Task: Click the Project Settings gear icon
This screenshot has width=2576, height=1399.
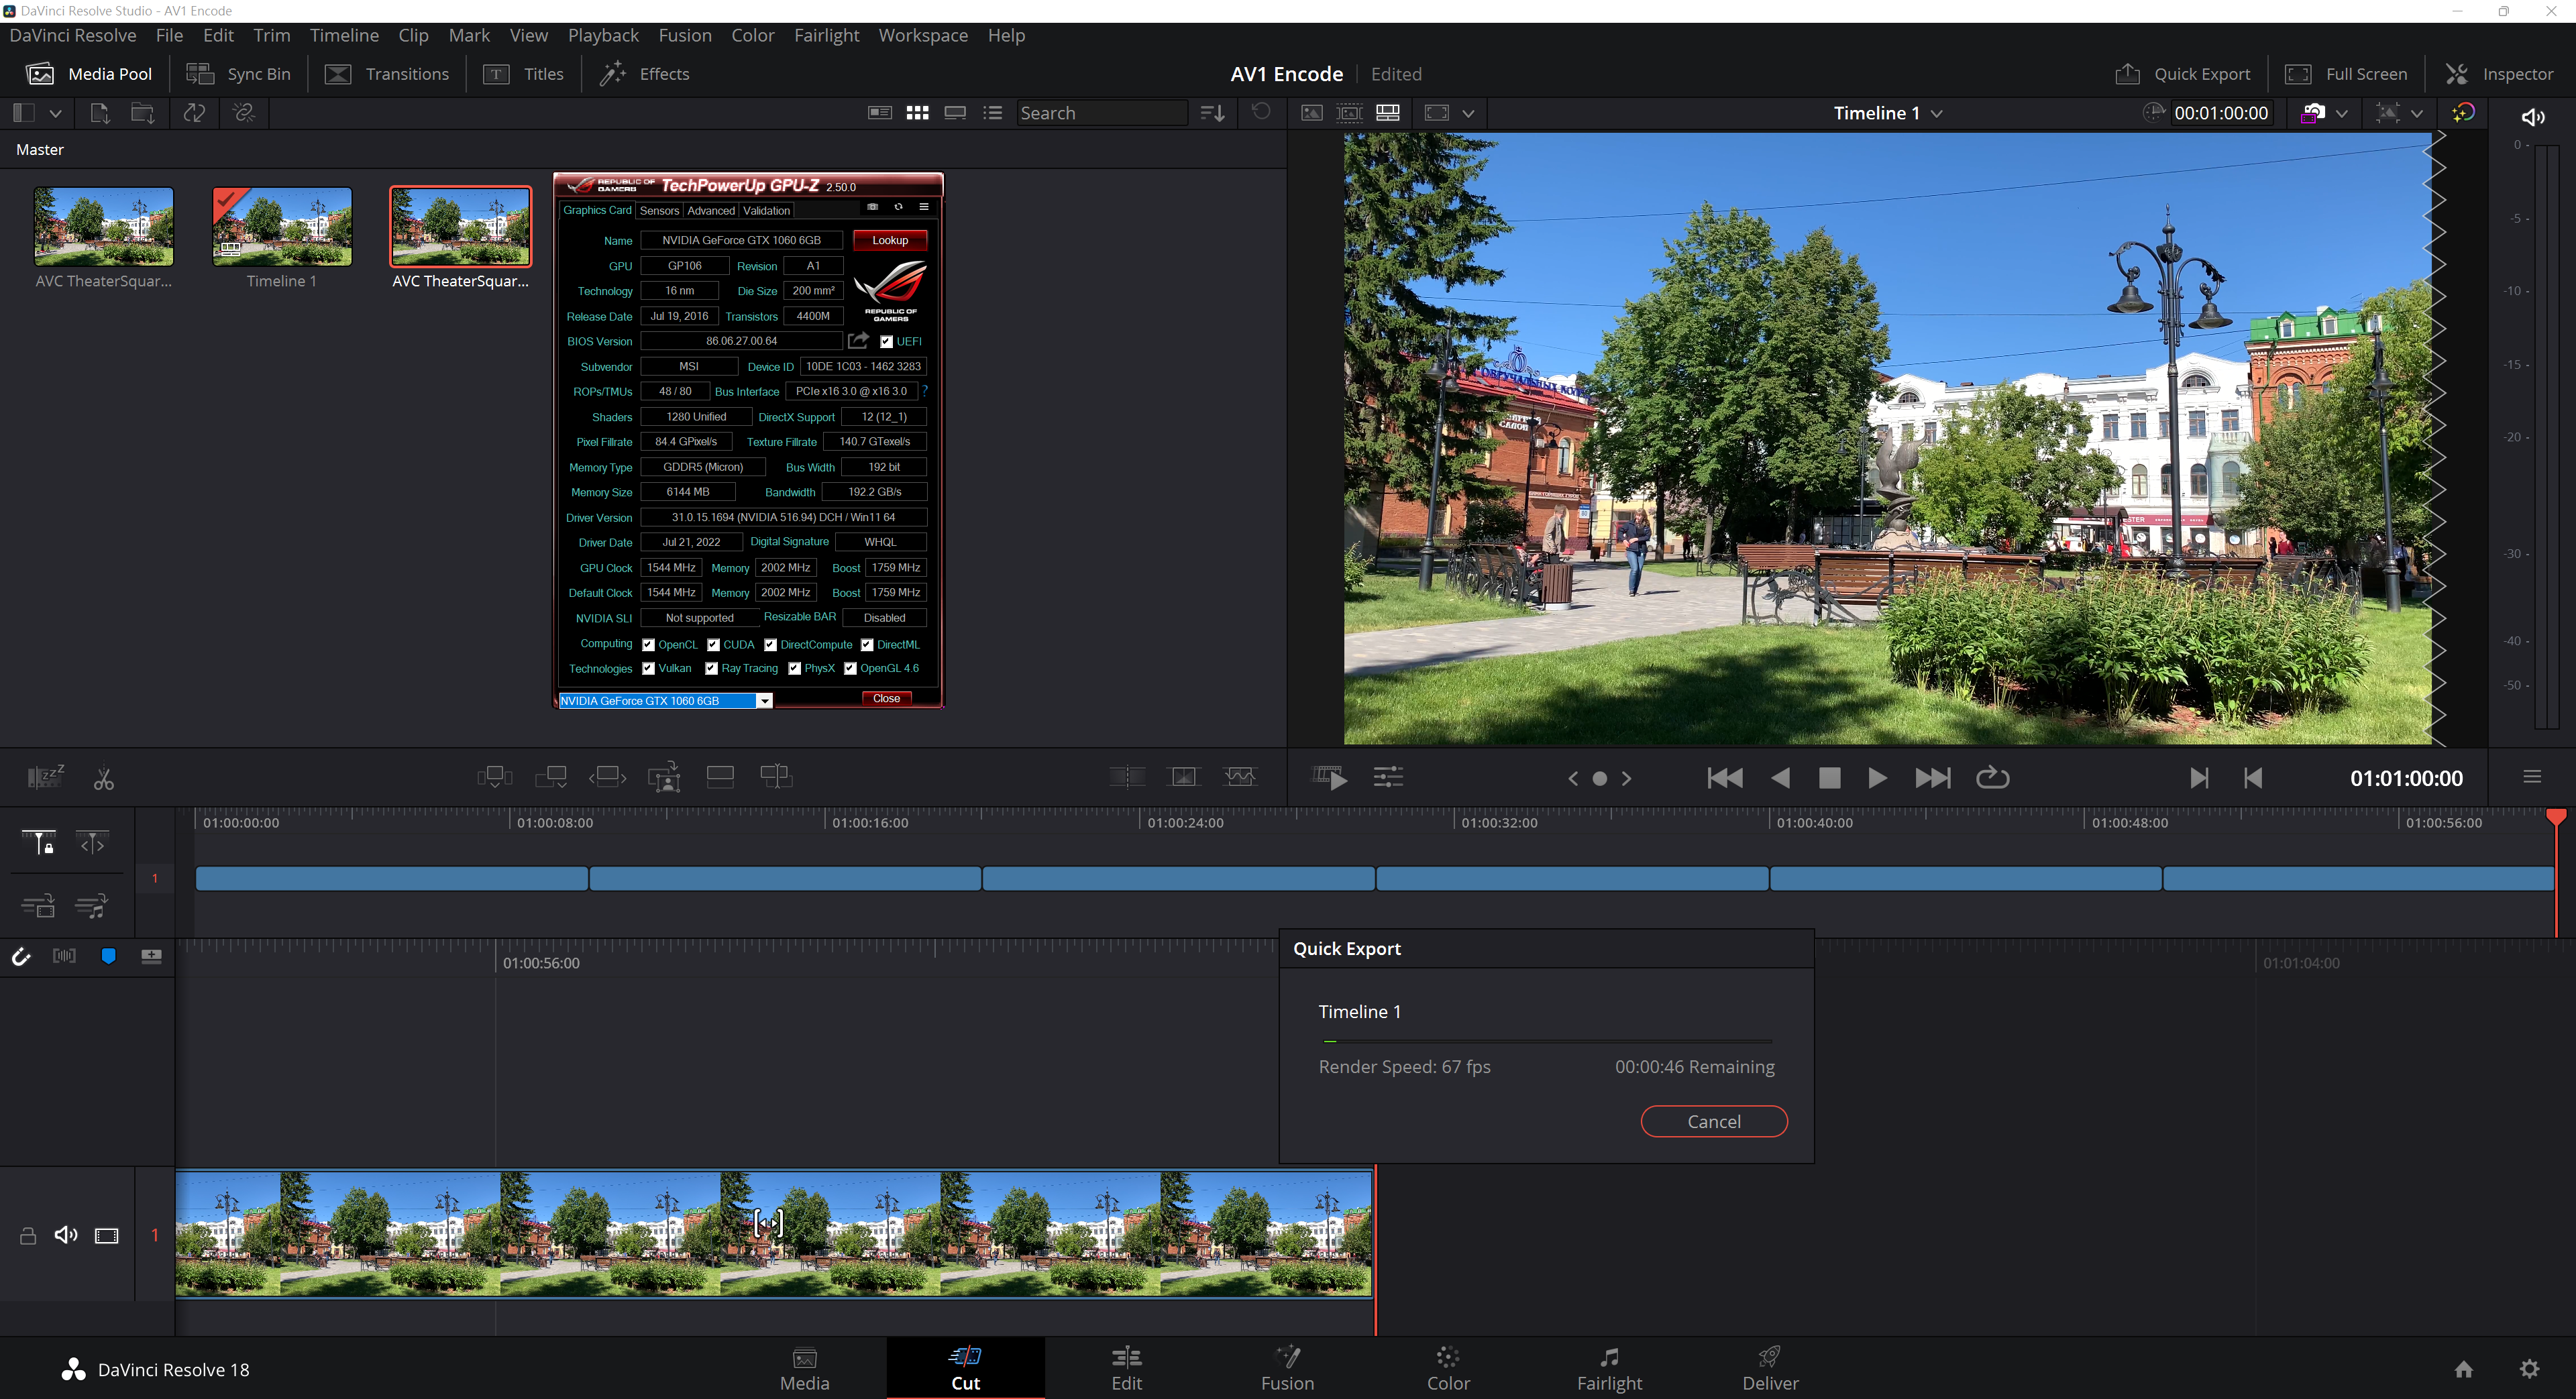Action: [x=2529, y=1369]
